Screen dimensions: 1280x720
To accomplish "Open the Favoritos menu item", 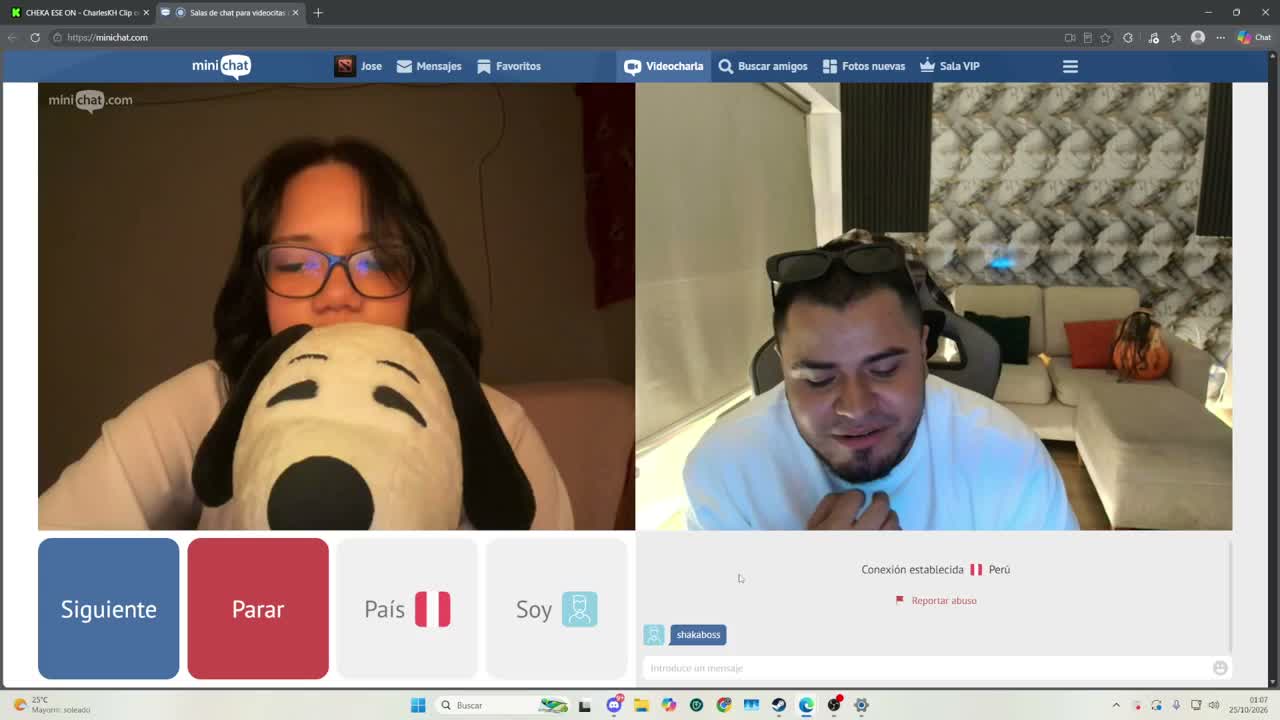I will point(509,66).
